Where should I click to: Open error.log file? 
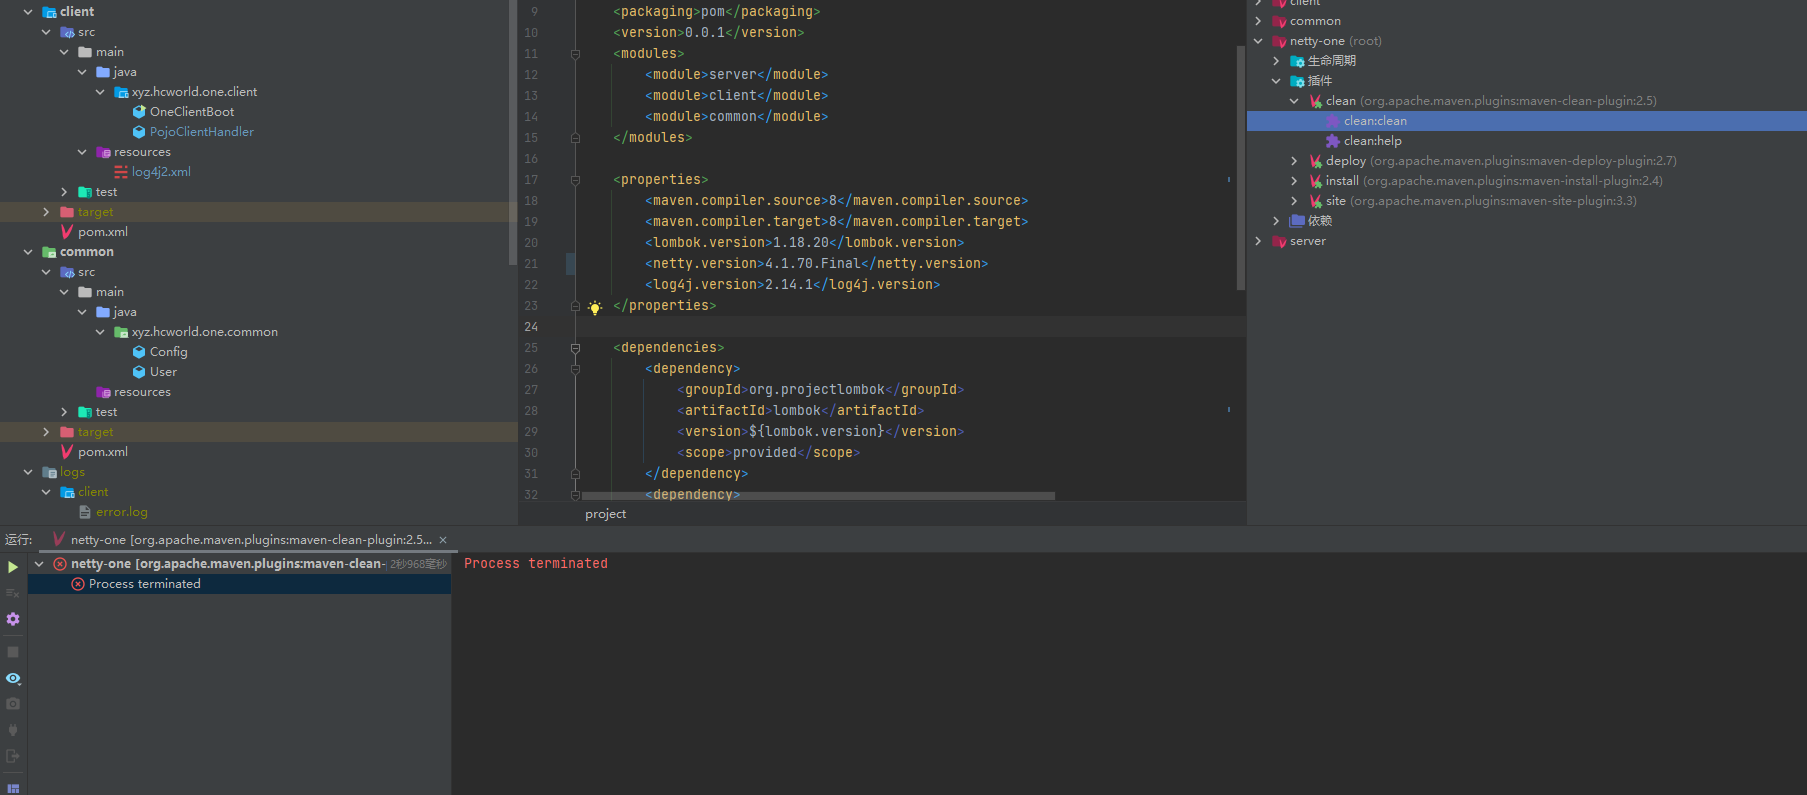point(121,512)
